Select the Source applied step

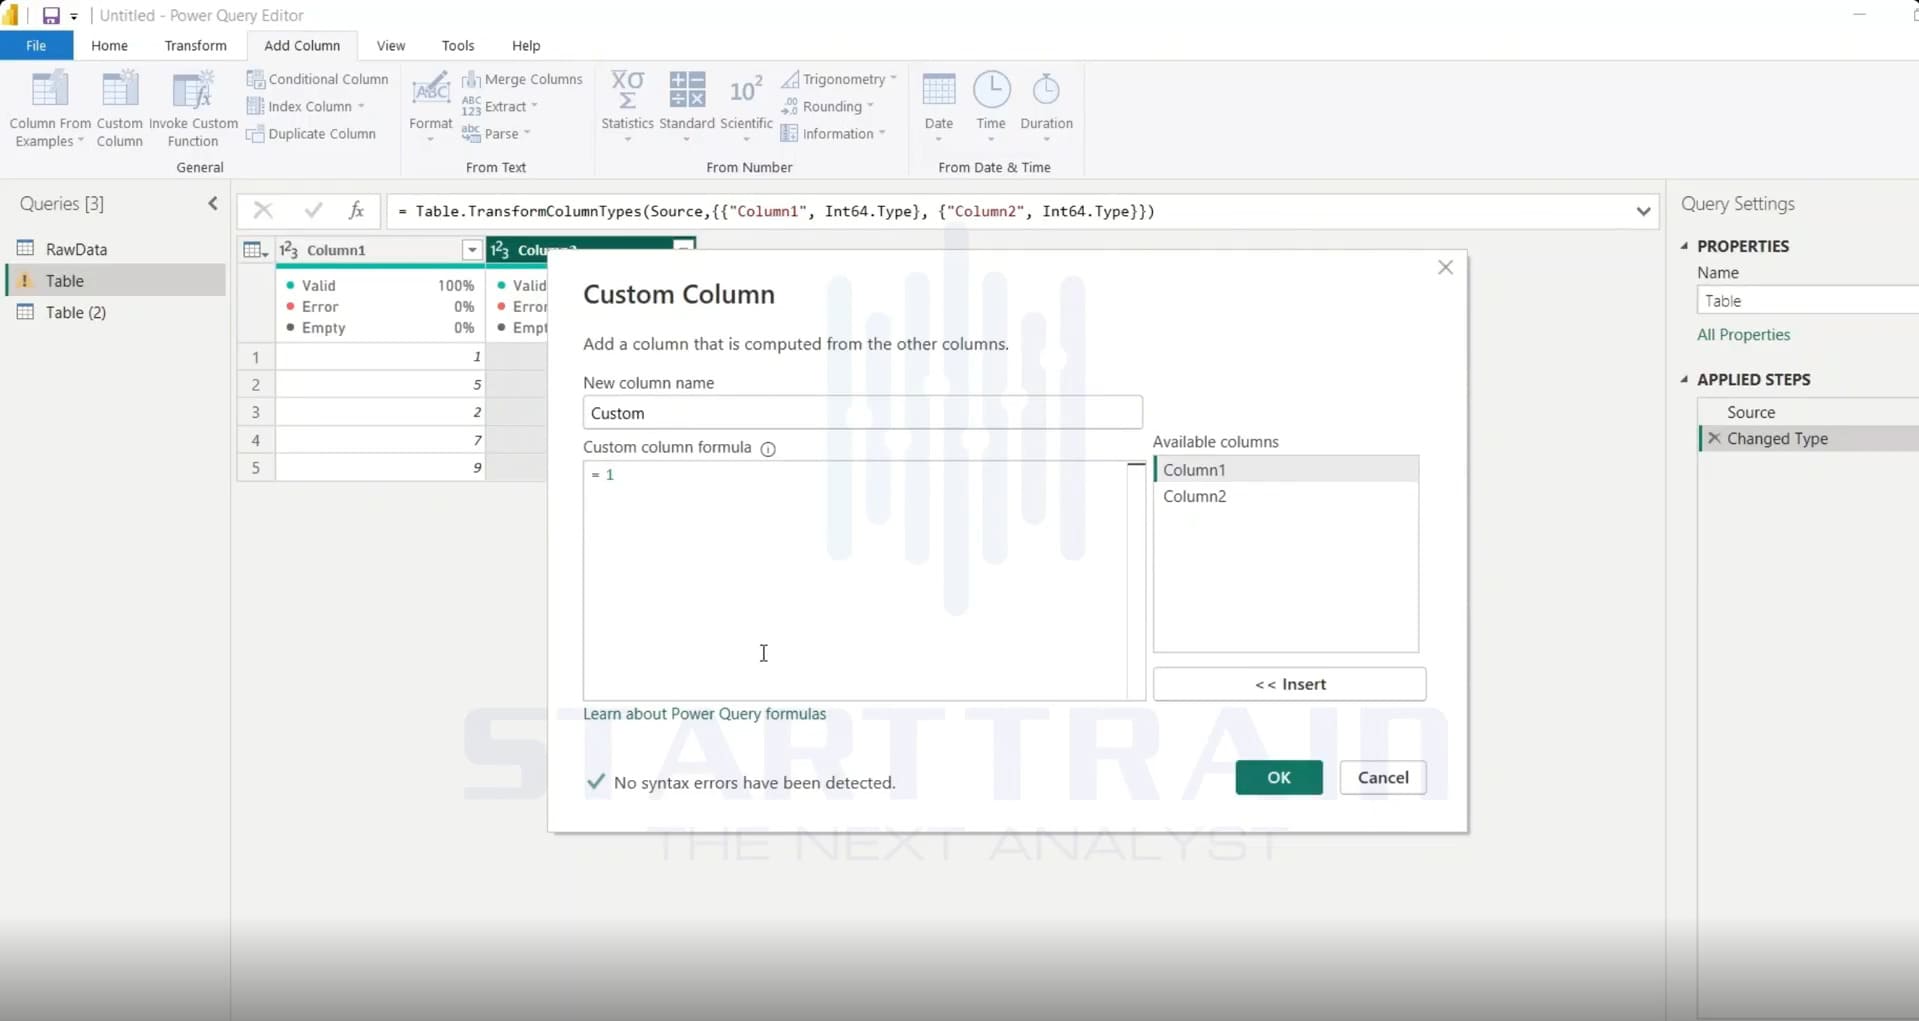tap(1808, 412)
